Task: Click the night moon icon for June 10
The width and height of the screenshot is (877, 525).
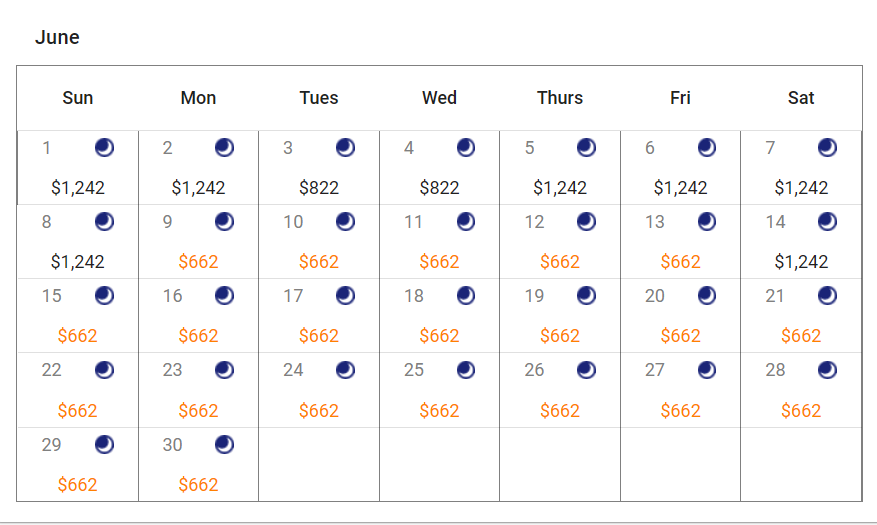Action: [x=345, y=222]
